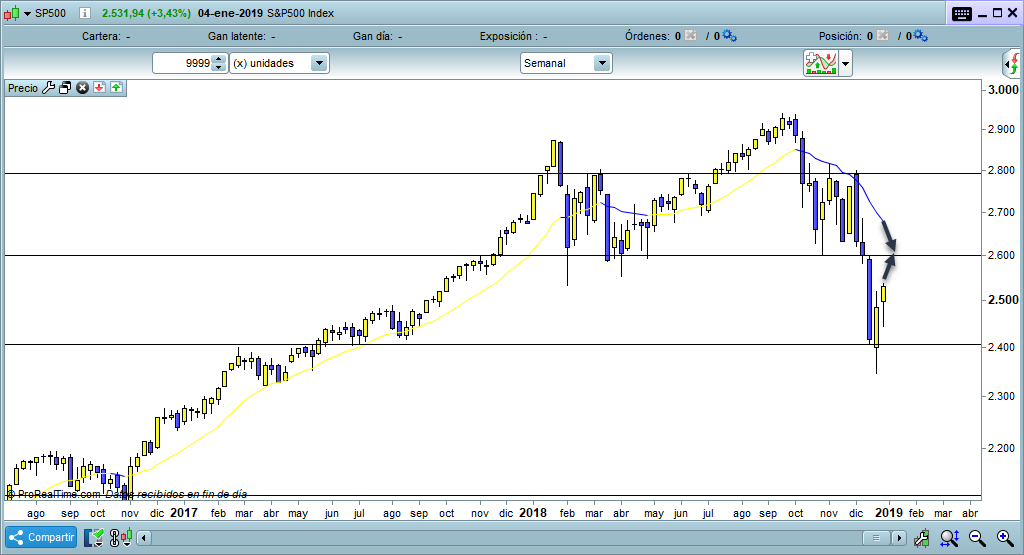This screenshot has width=1024, height=555.
Task: Open the virtual keyboard icon in title bar
Action: [x=962, y=14]
